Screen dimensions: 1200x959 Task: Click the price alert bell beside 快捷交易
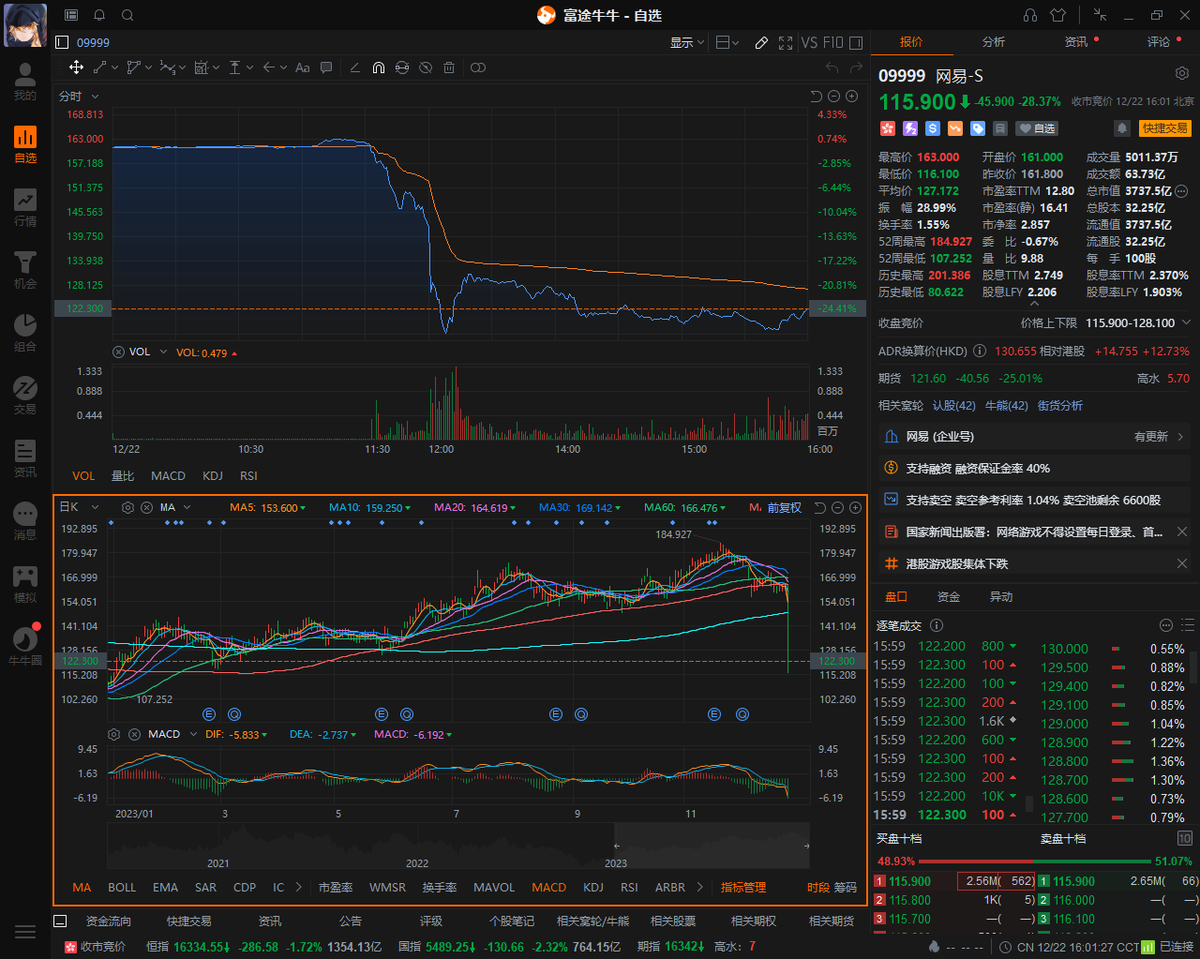click(x=1122, y=128)
